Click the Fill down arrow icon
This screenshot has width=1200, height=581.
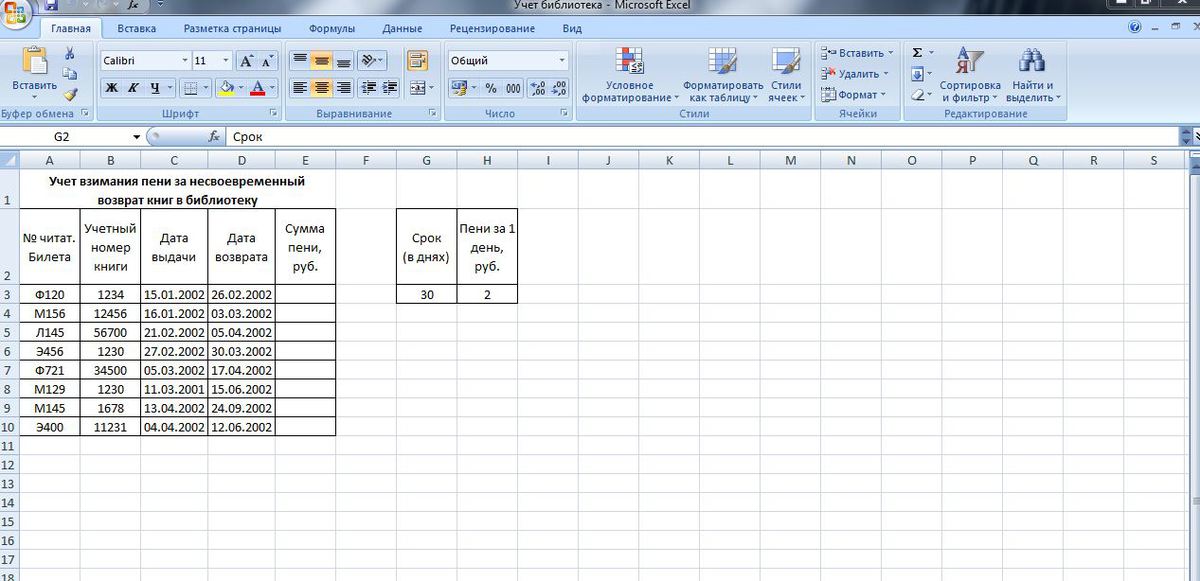917,74
